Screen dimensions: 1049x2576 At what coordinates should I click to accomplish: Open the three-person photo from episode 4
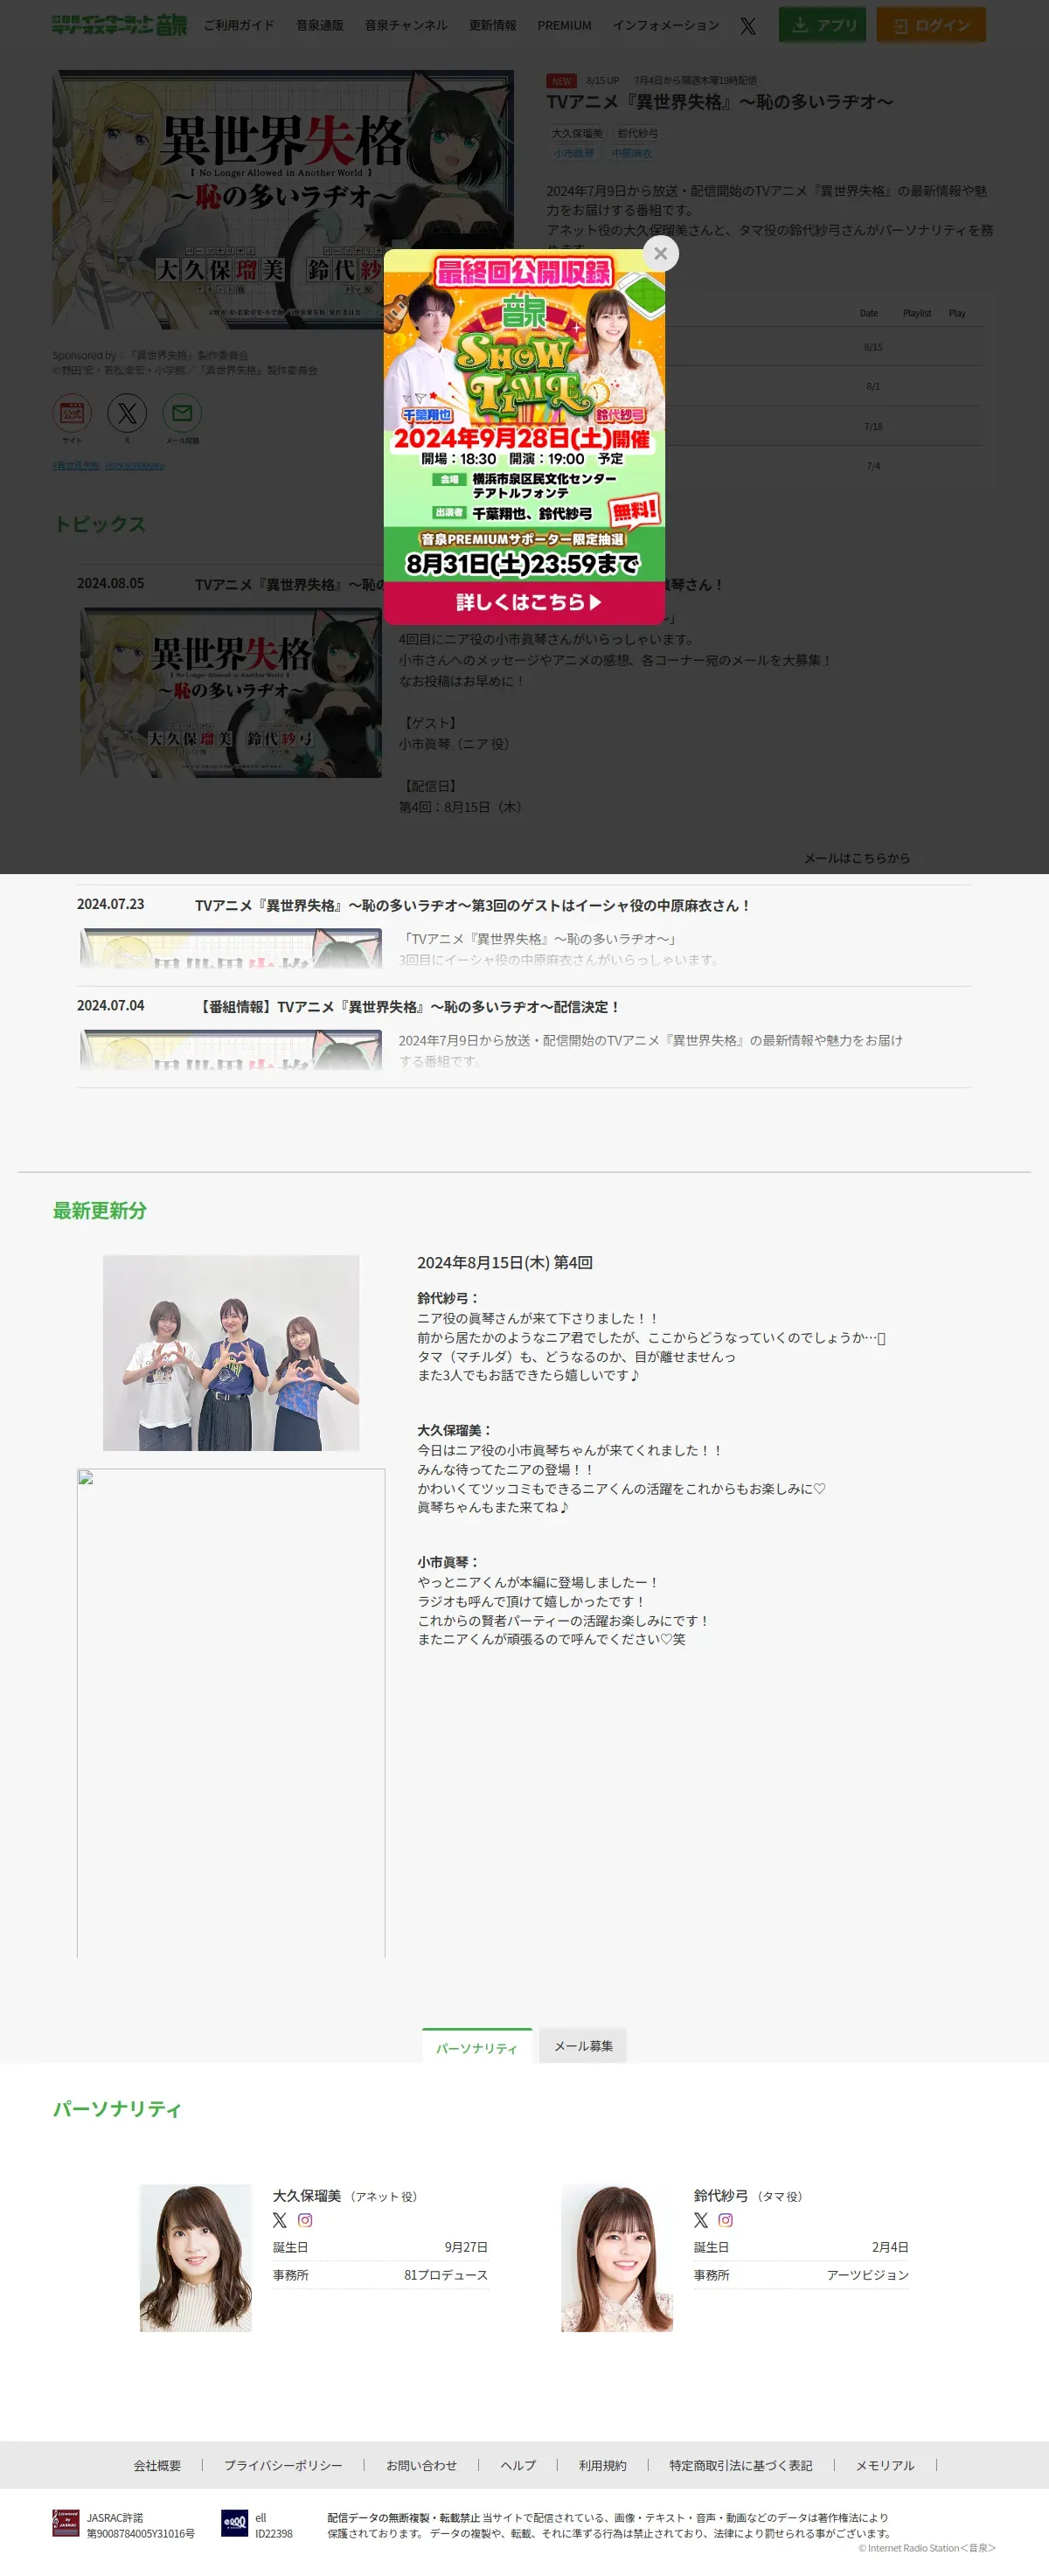tap(231, 1352)
